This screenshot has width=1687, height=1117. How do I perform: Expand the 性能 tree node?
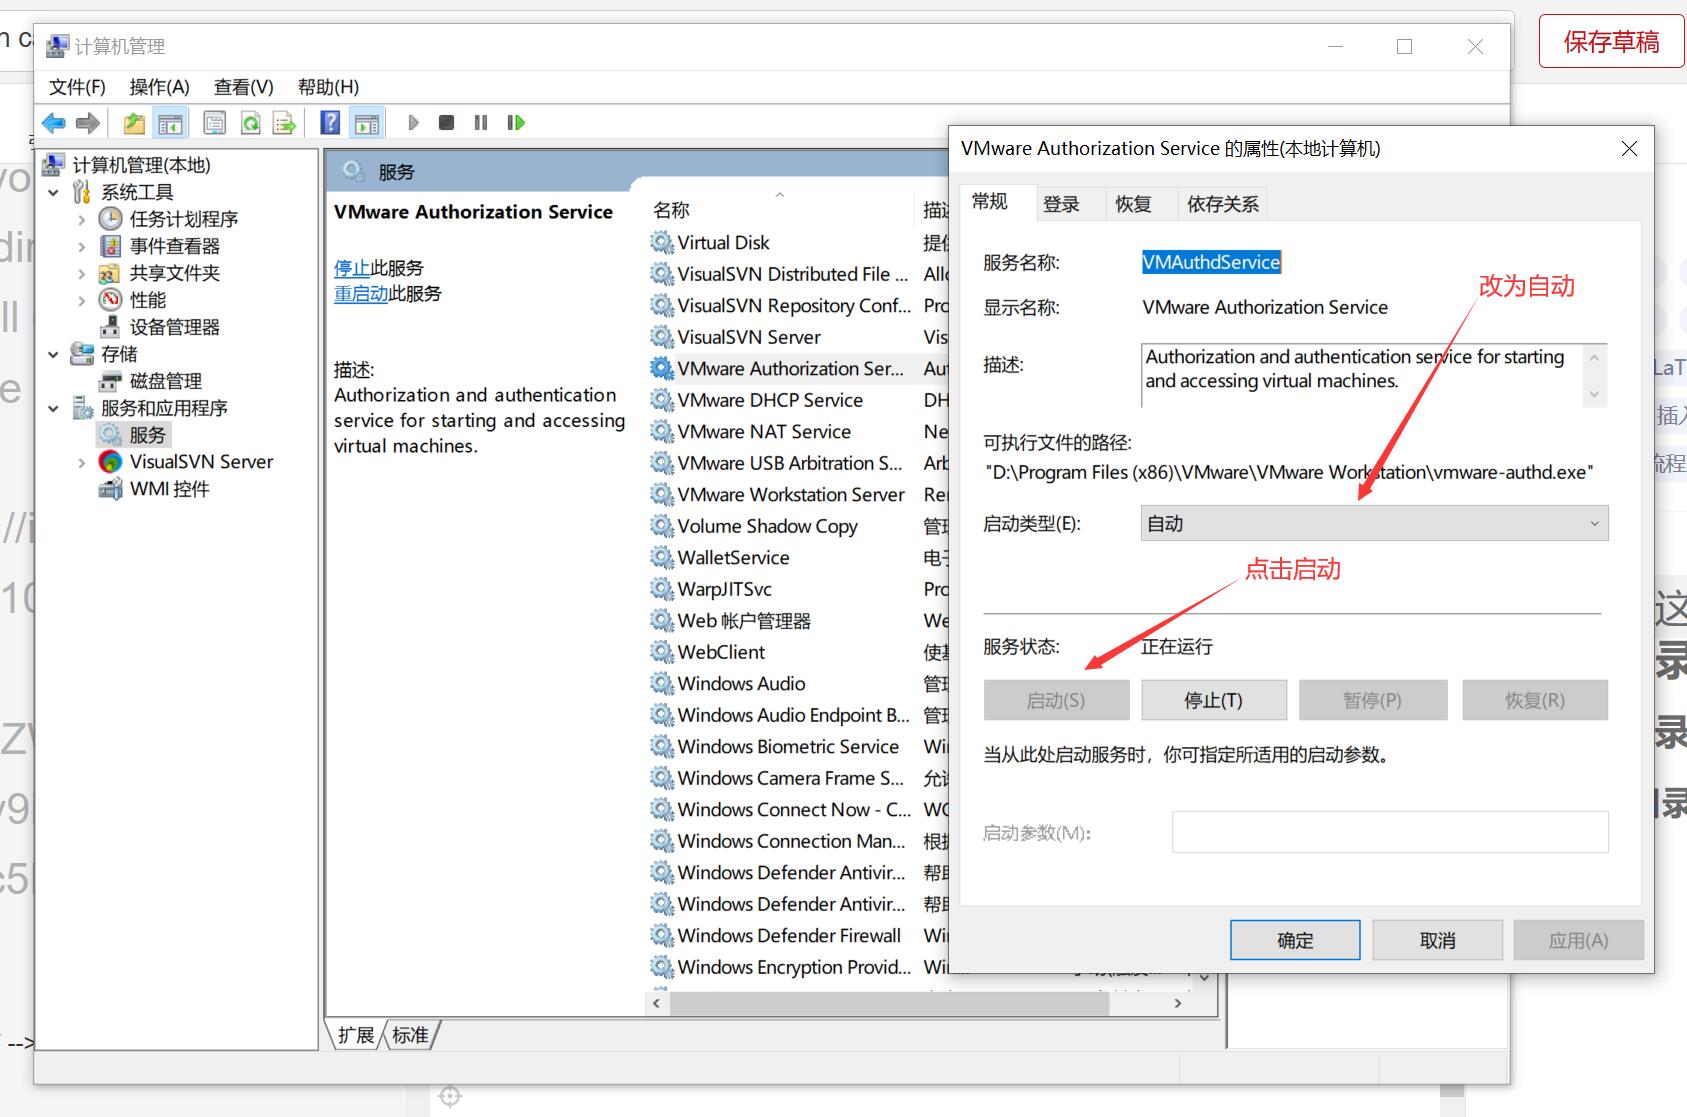tap(82, 300)
